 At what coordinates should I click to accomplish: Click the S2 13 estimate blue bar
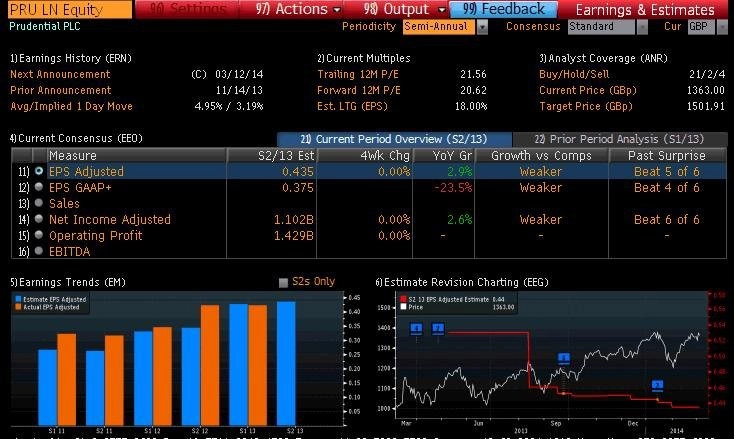tap(286, 364)
